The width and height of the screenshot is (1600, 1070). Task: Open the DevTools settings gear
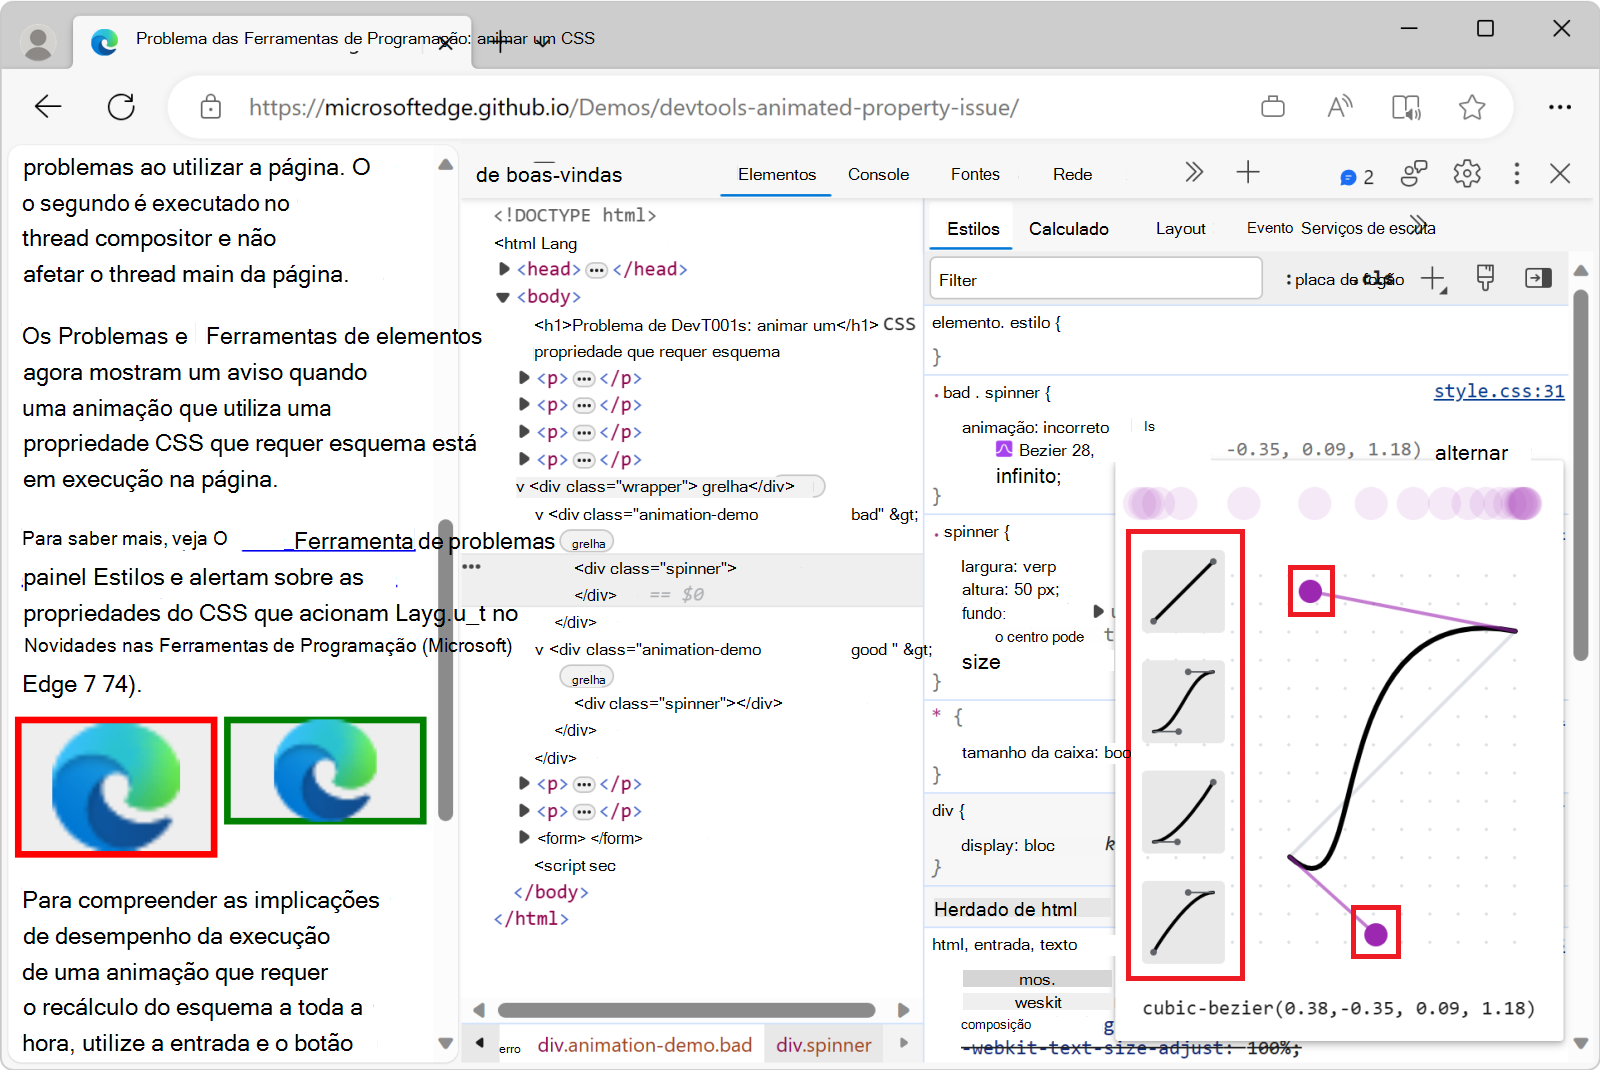tap(1467, 173)
